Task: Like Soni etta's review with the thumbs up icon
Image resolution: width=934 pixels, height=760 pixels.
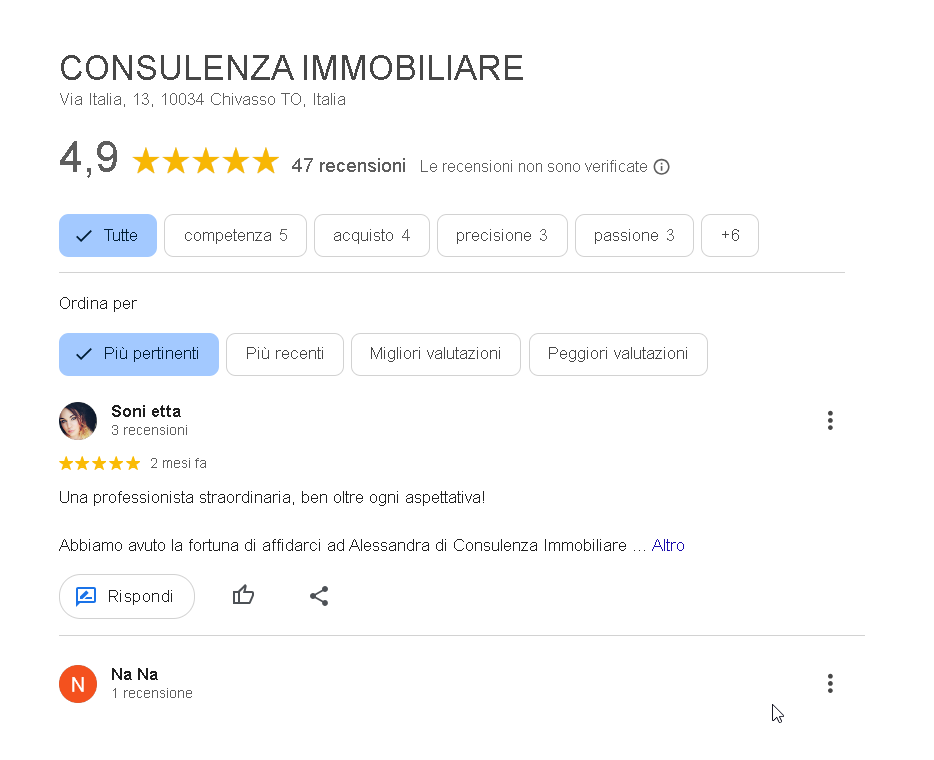Action: tap(243, 595)
